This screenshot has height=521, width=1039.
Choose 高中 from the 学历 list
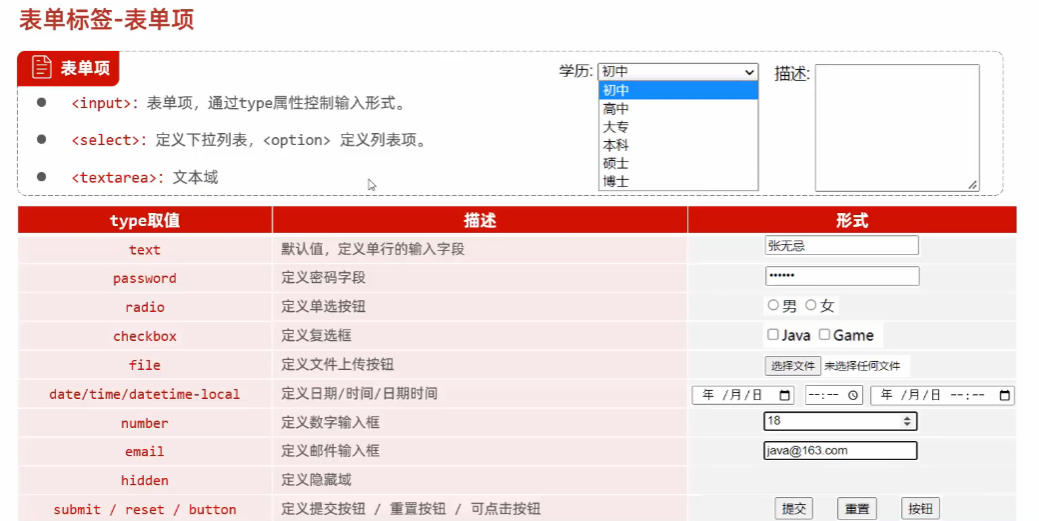616,109
